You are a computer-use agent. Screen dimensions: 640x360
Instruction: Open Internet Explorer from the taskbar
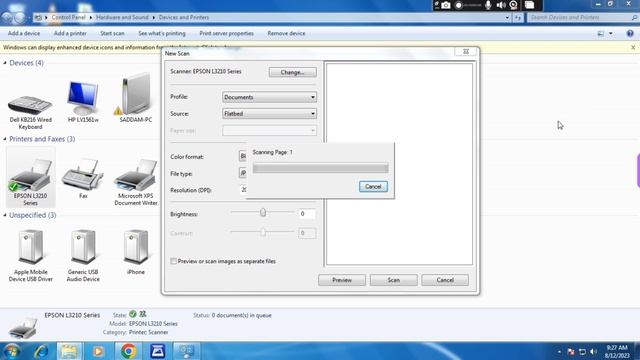(x=41, y=351)
